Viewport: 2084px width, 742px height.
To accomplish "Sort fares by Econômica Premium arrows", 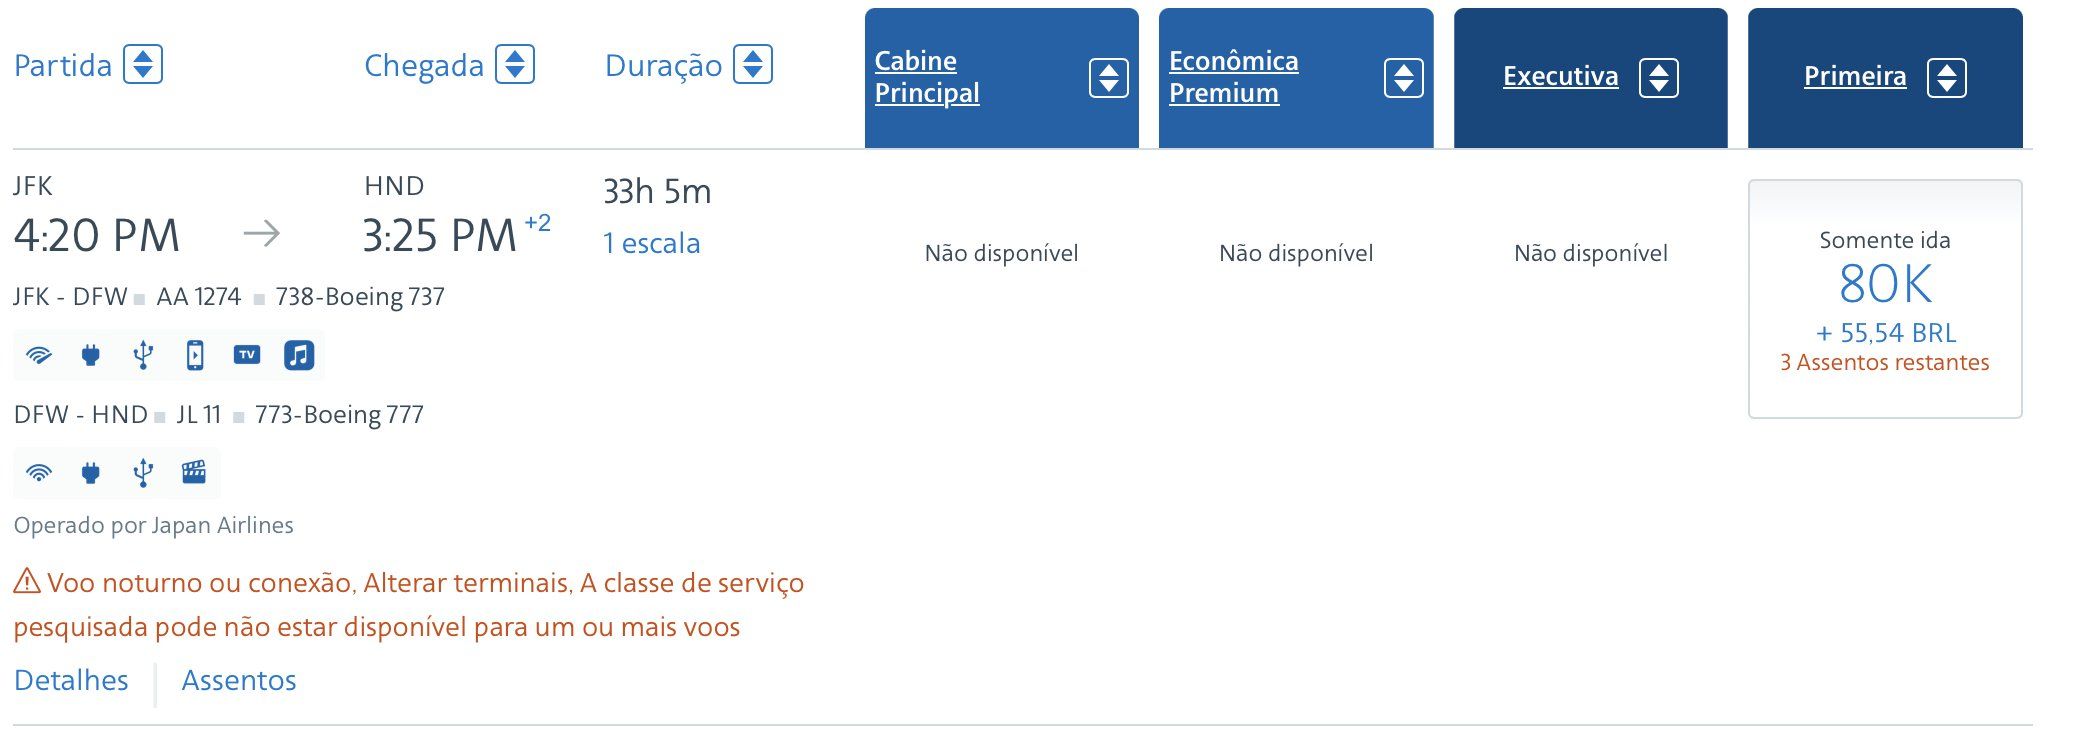I will [1404, 78].
